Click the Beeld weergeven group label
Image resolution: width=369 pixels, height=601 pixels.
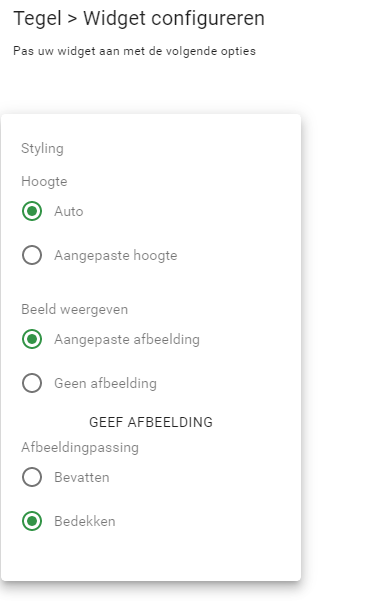click(x=74, y=310)
